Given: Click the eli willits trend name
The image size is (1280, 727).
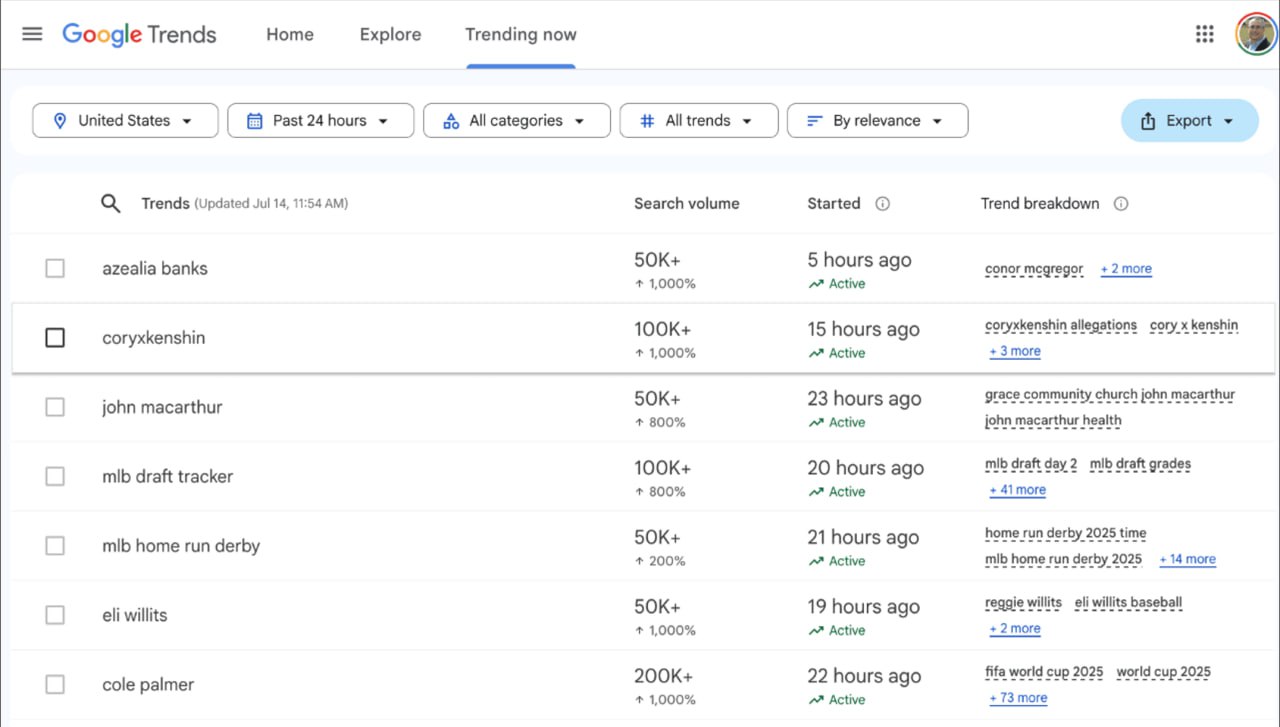Looking at the screenshot, I should click(x=135, y=615).
